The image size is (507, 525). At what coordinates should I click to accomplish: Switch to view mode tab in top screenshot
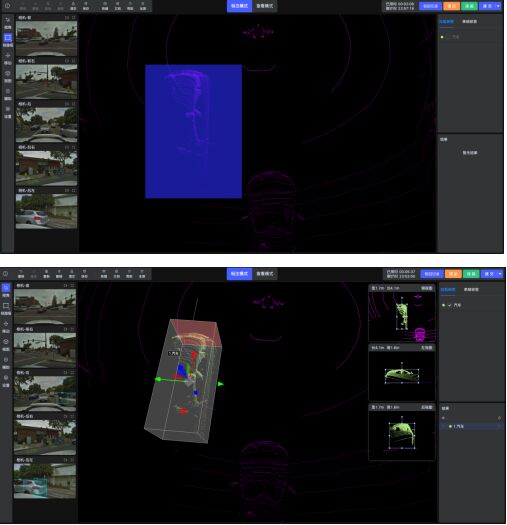[265, 6]
